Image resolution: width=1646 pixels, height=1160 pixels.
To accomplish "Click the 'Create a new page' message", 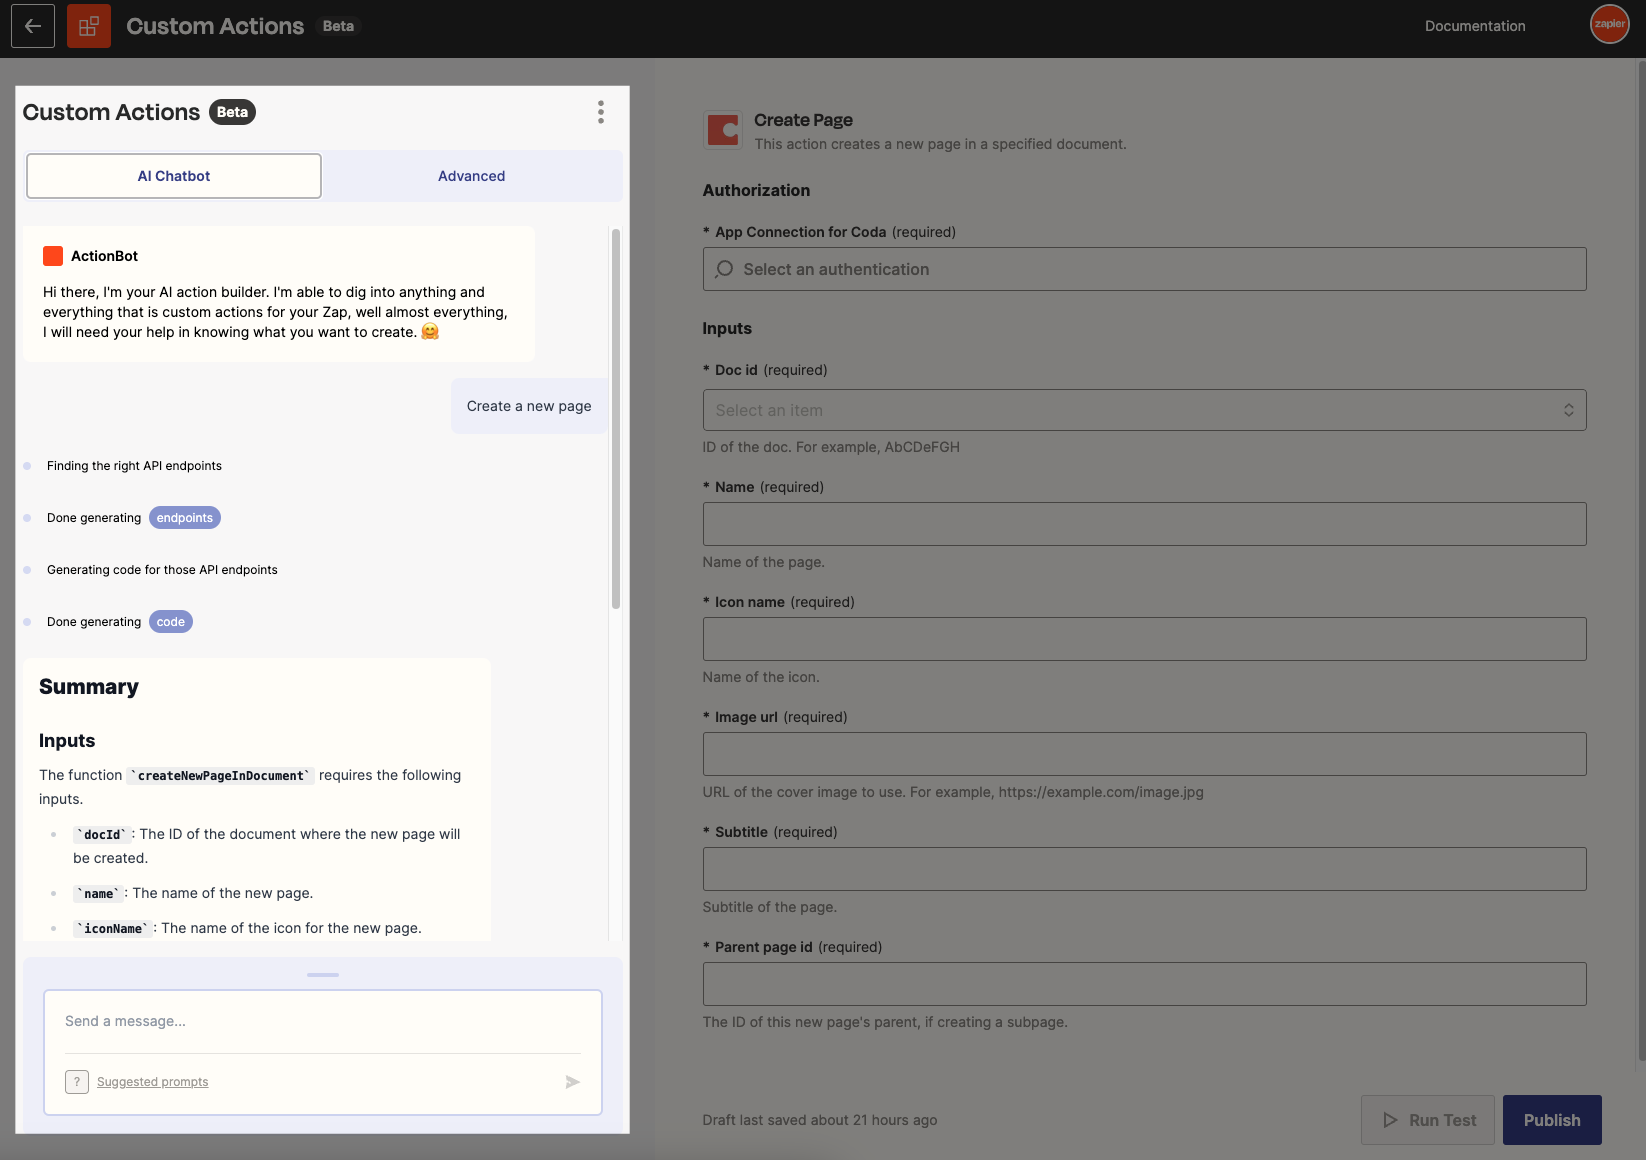I will coord(529,406).
